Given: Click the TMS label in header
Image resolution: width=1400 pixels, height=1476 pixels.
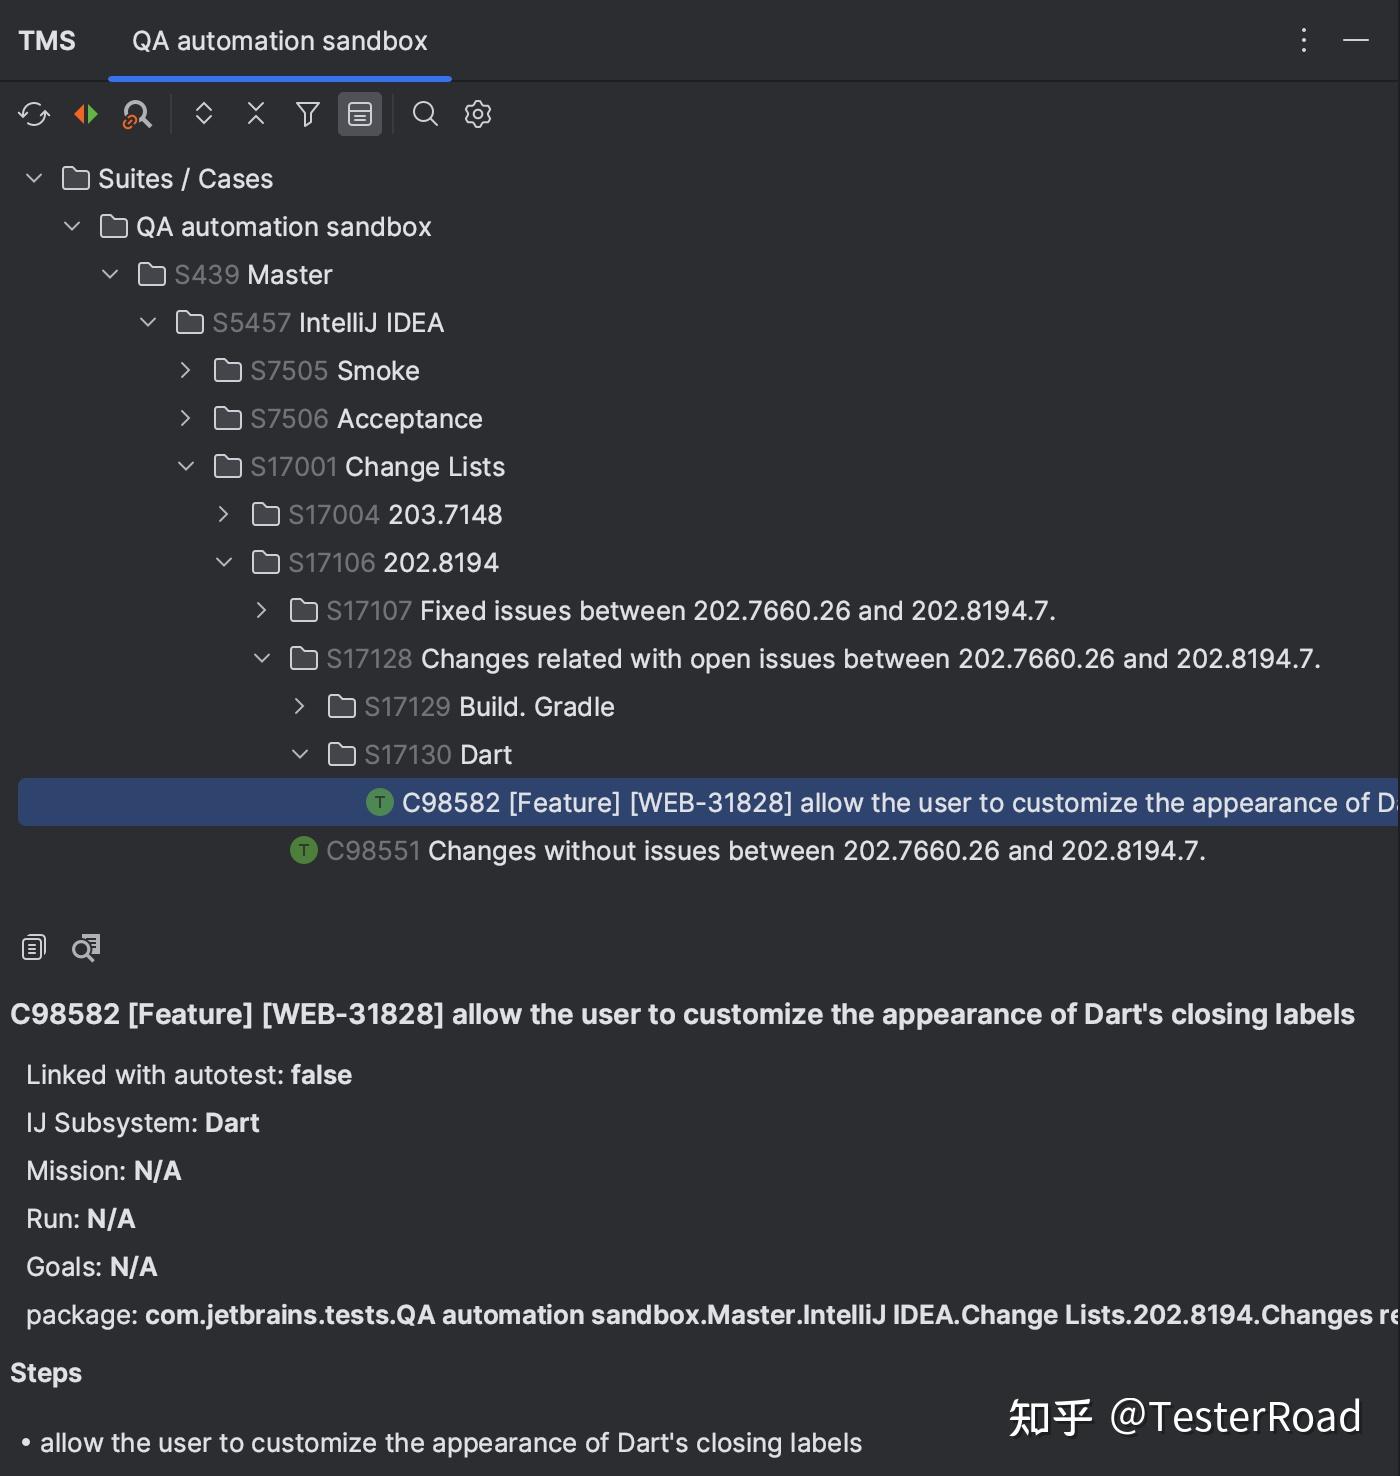Looking at the screenshot, I should (x=46, y=40).
